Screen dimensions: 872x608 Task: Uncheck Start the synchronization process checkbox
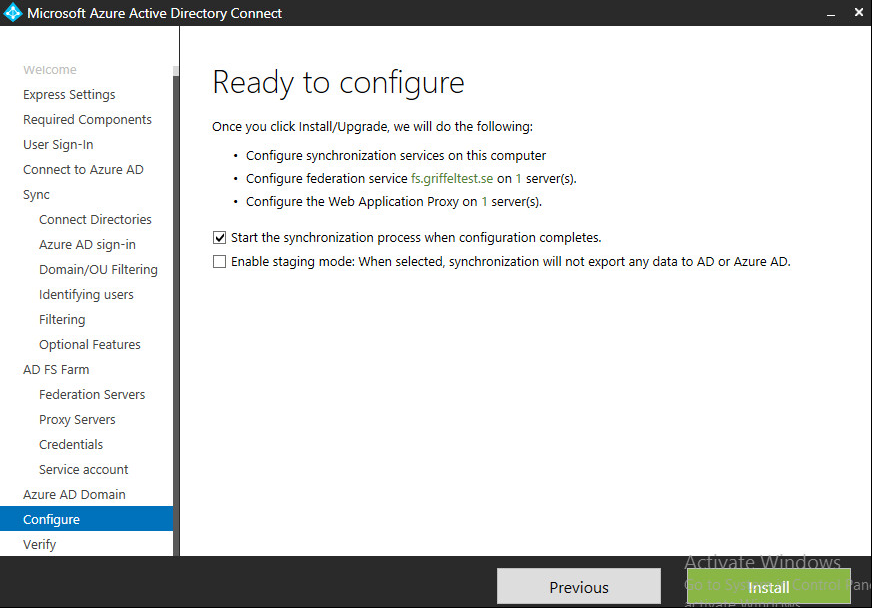pos(219,238)
